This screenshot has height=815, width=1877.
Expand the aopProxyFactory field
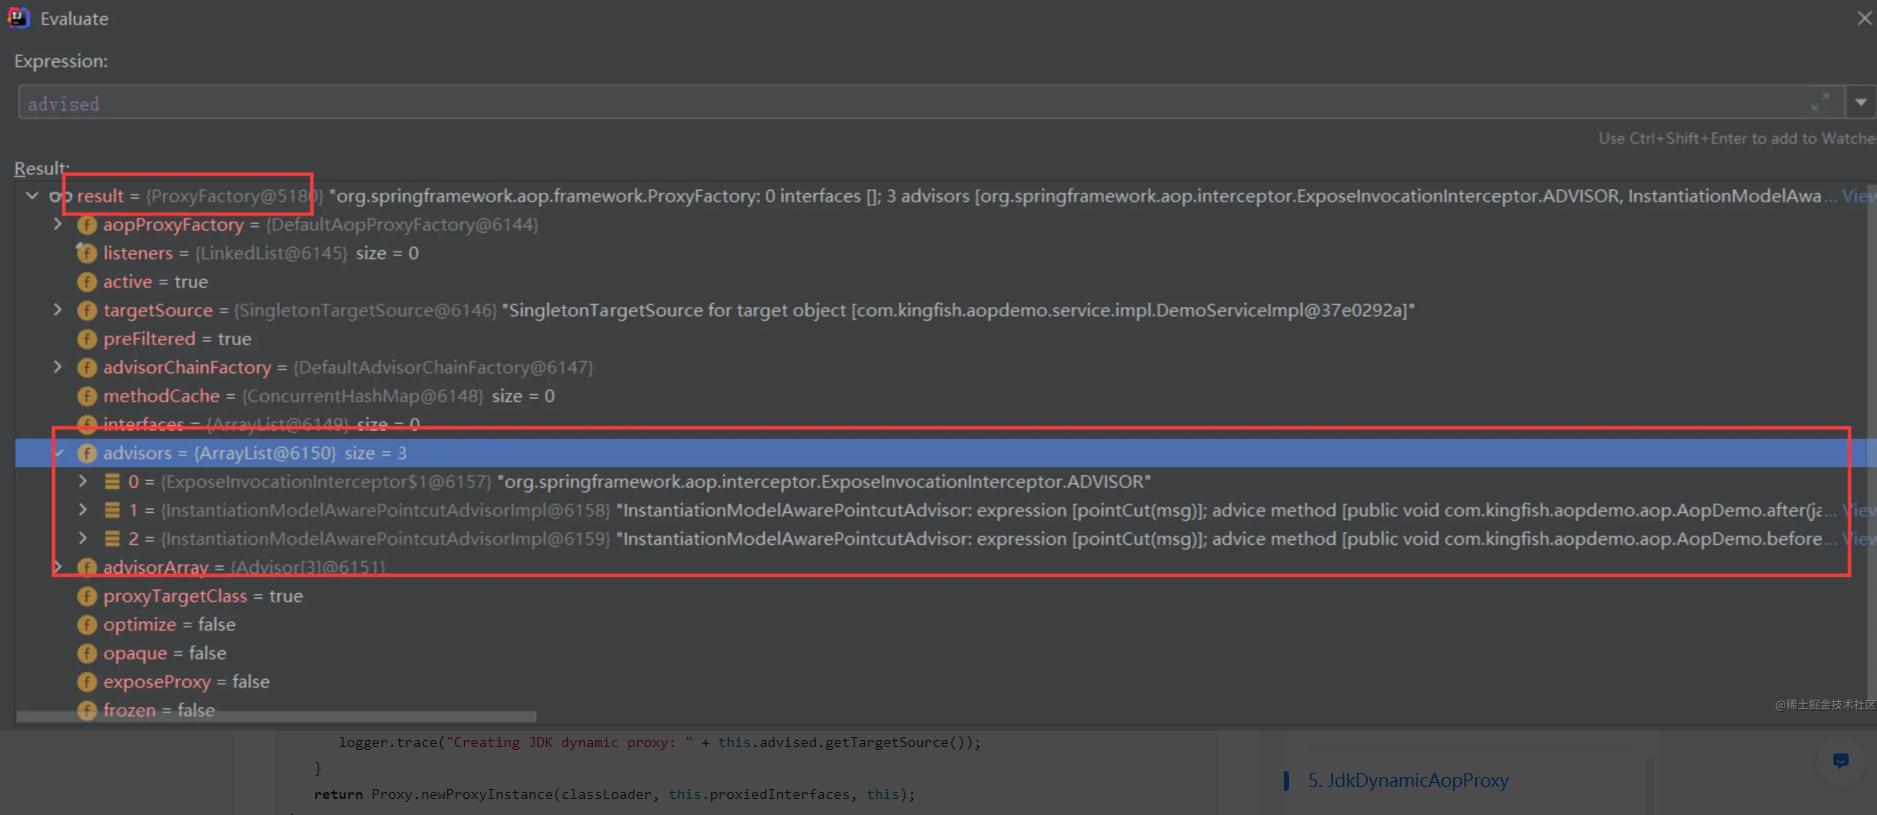[x=58, y=225]
